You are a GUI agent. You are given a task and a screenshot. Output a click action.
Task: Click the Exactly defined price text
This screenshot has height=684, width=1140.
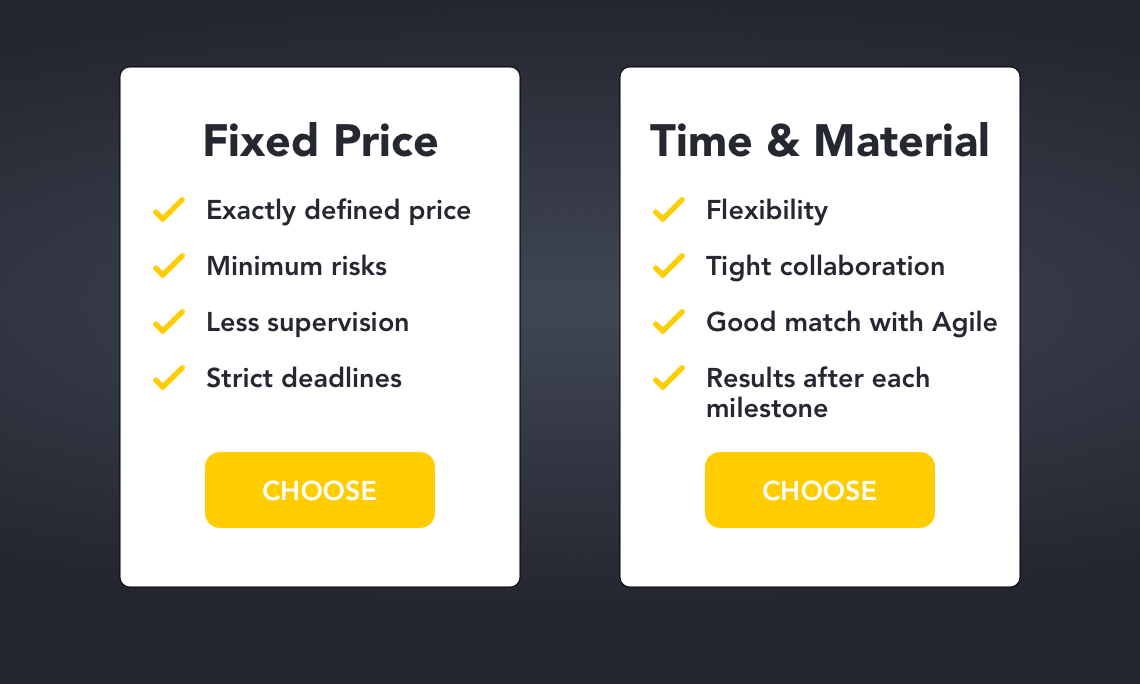[x=339, y=211]
